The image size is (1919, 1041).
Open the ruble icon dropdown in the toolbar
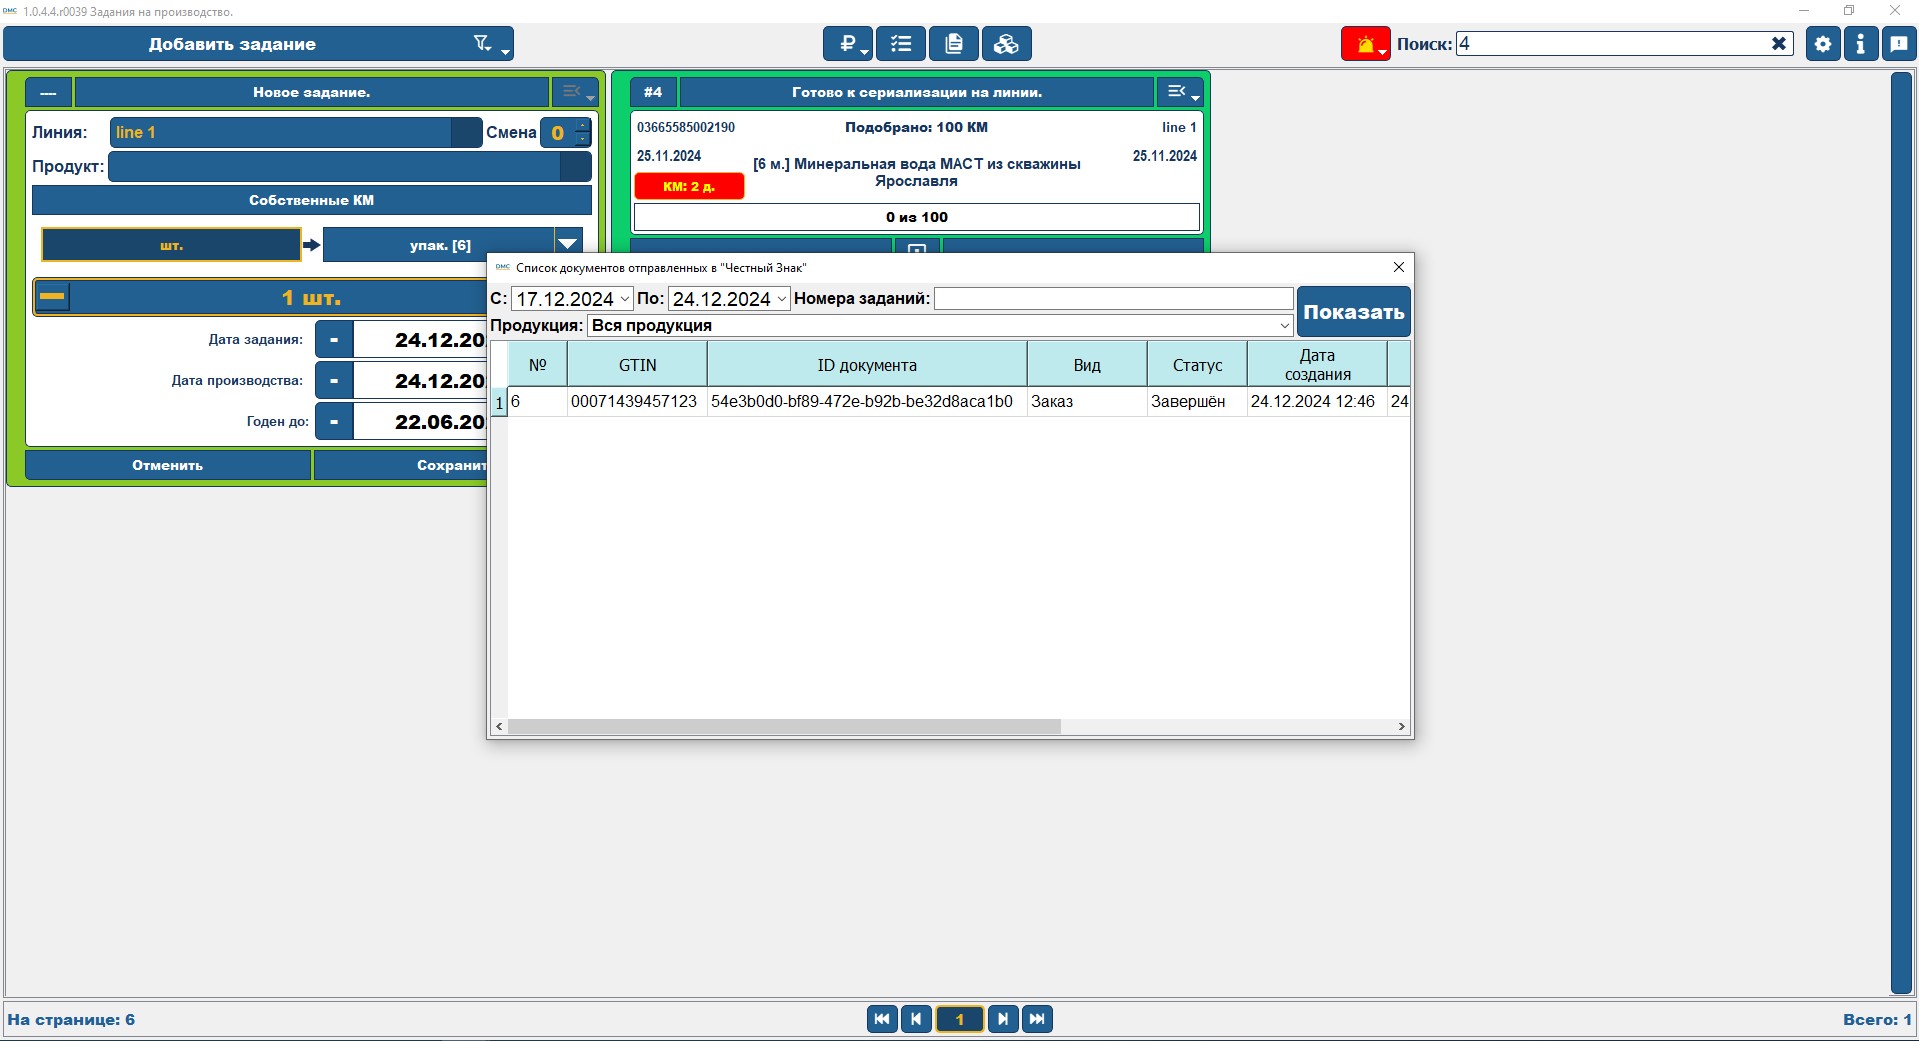click(x=848, y=44)
